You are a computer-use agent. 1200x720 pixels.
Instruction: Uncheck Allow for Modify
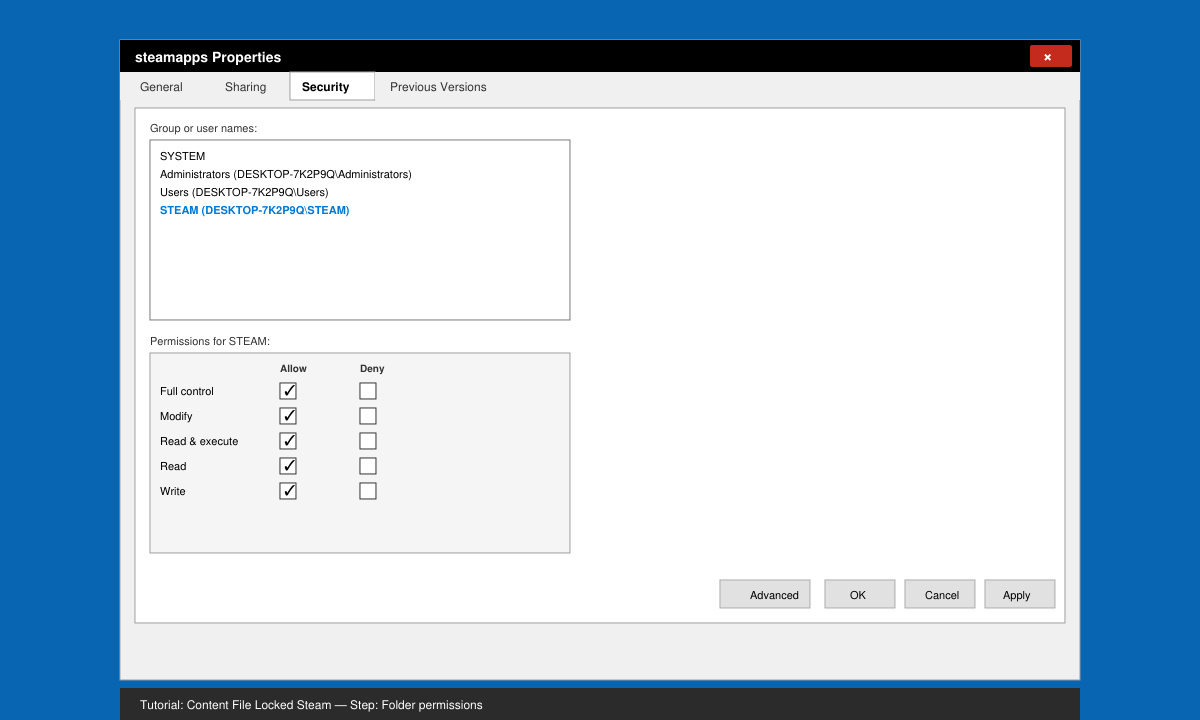[288, 416]
